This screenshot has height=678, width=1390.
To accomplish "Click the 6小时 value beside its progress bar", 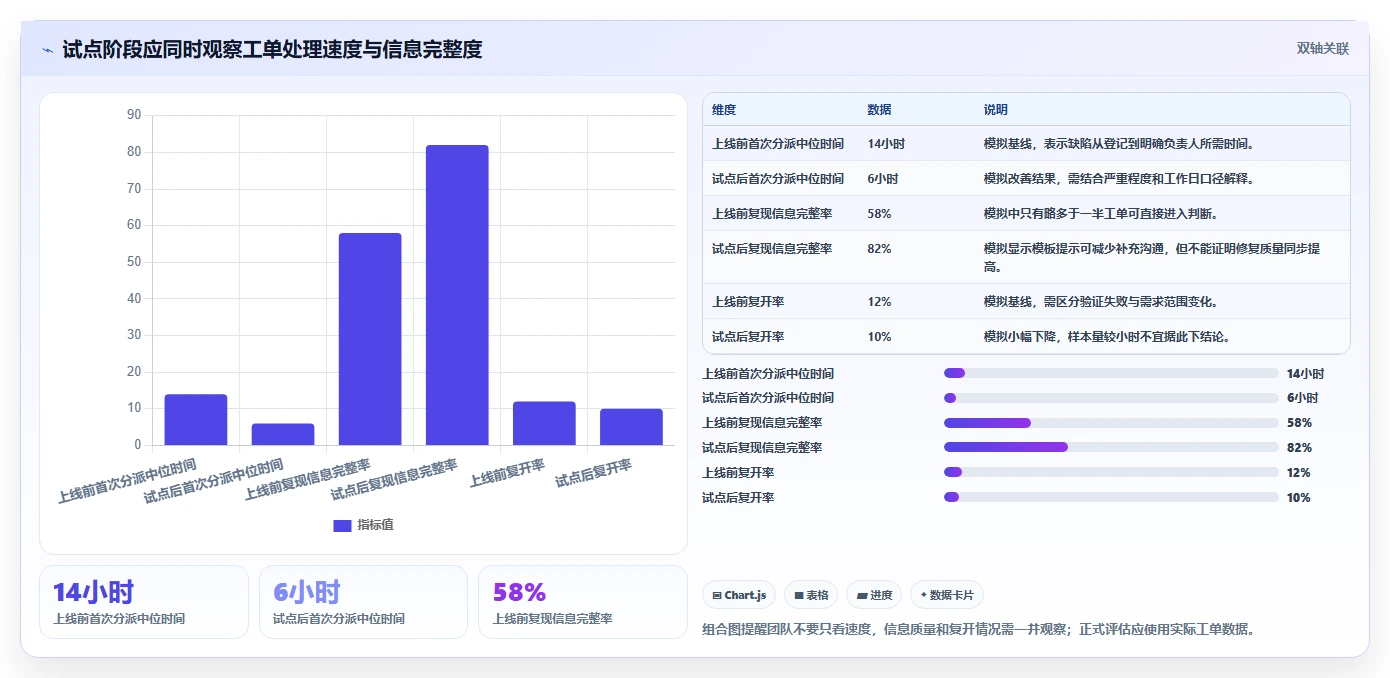I will click(1303, 398).
